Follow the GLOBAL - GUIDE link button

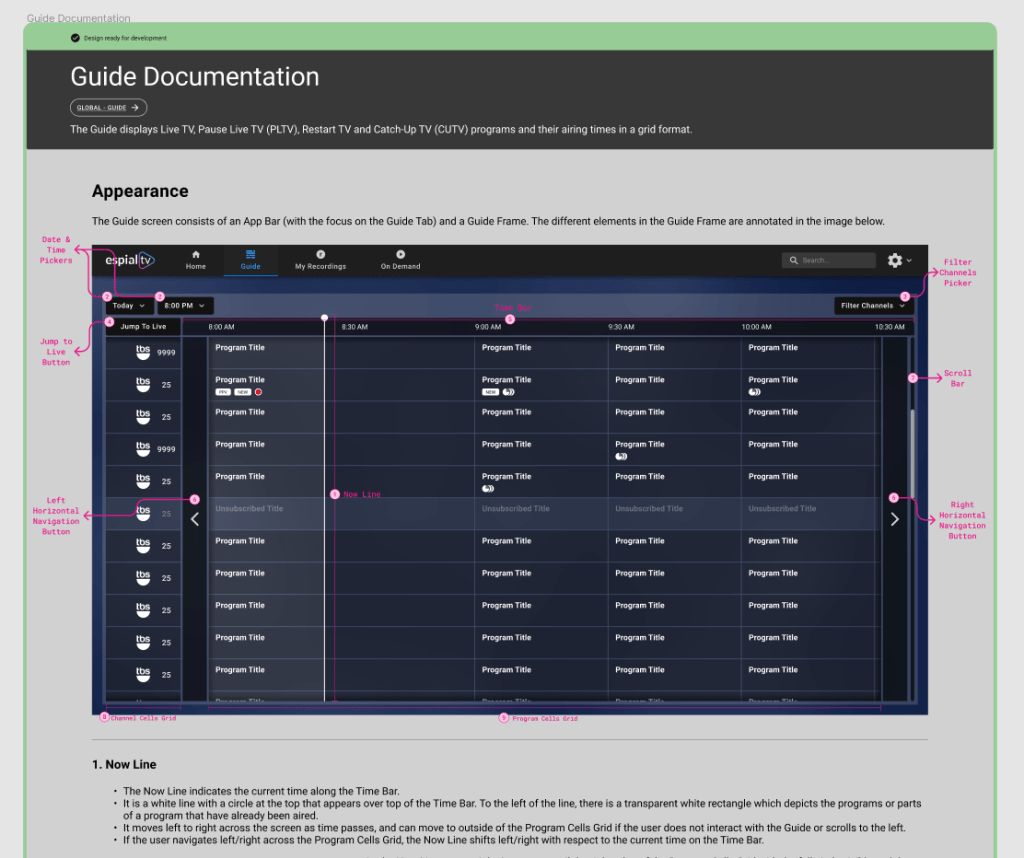click(x=108, y=108)
